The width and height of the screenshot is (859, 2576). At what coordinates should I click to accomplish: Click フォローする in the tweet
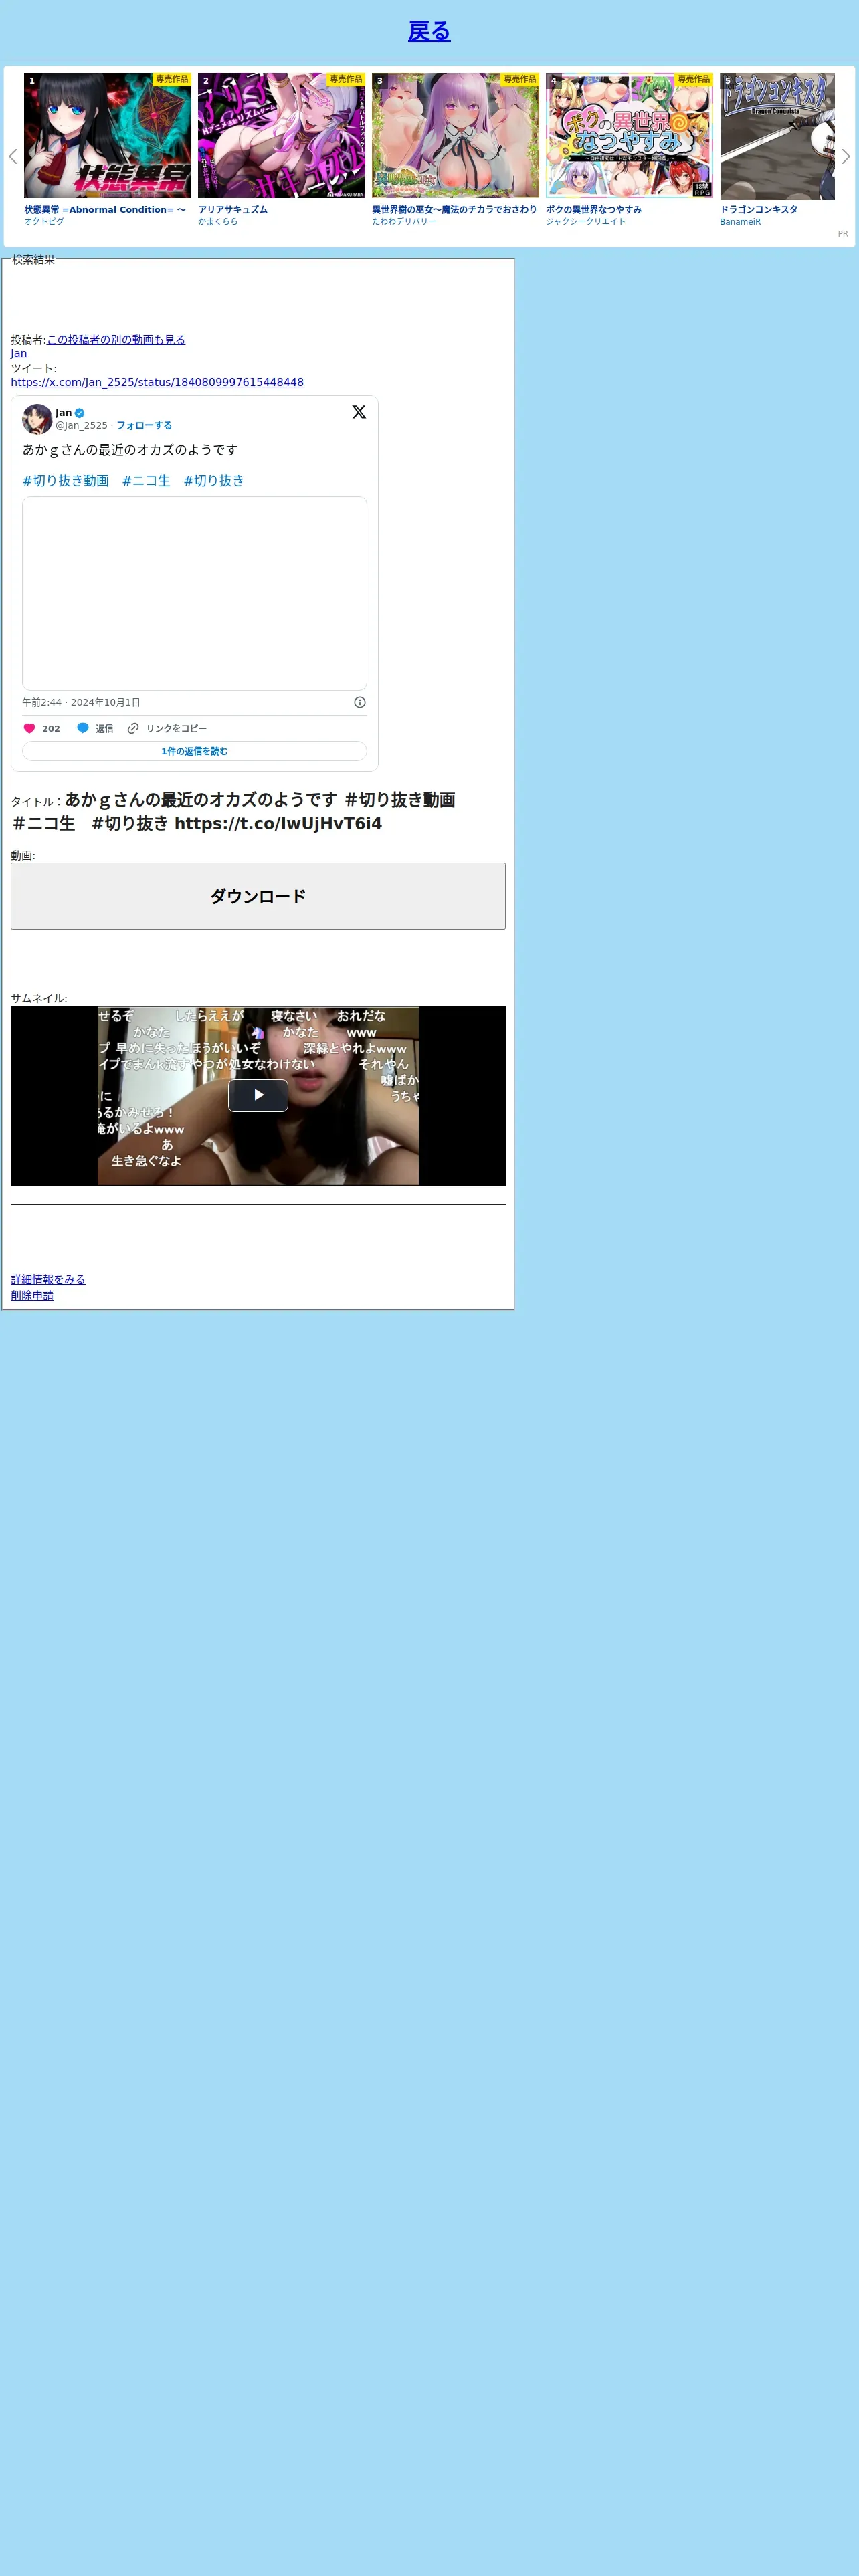(144, 426)
